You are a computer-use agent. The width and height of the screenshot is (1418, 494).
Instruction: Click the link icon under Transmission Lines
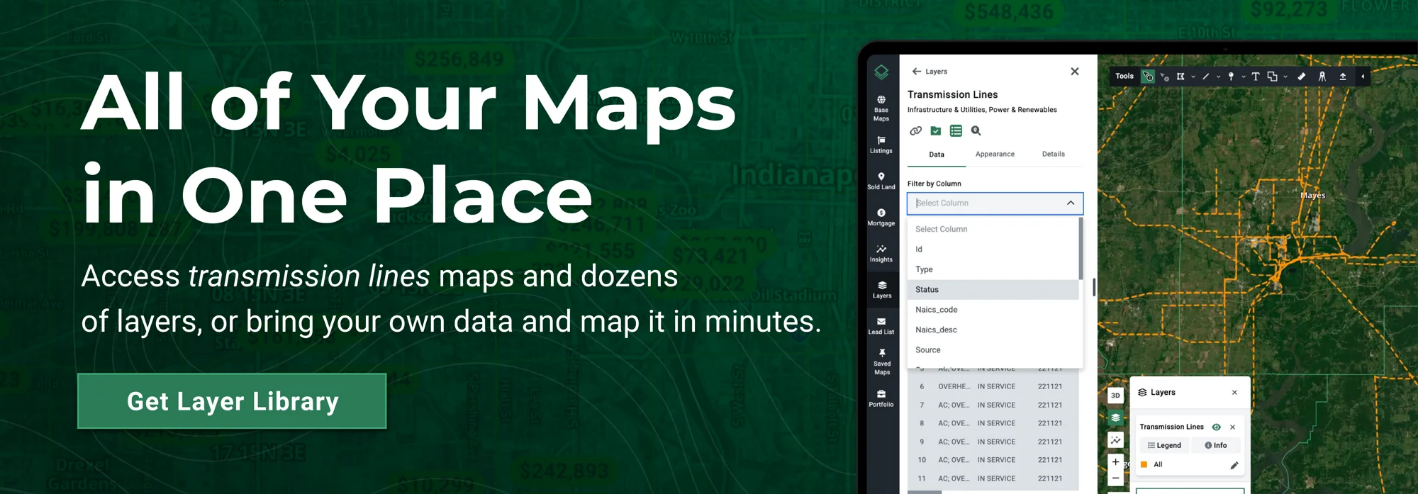coord(915,131)
